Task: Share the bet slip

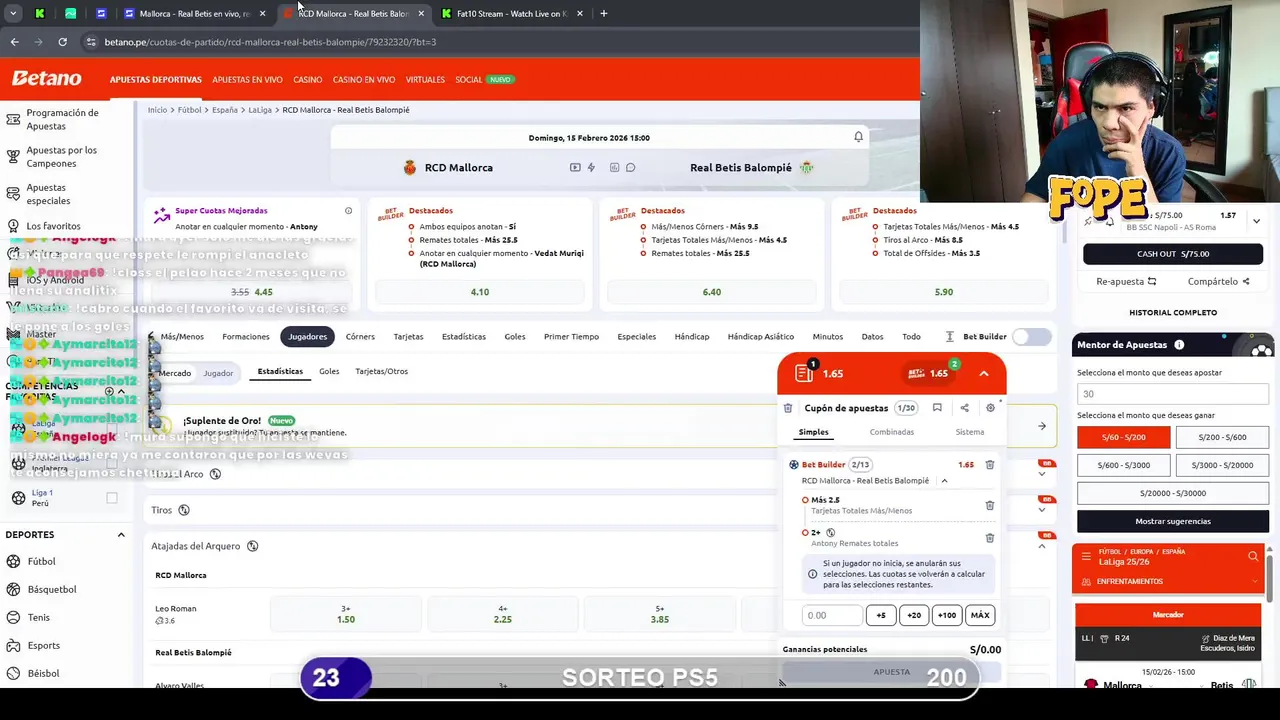Action: [x=964, y=408]
